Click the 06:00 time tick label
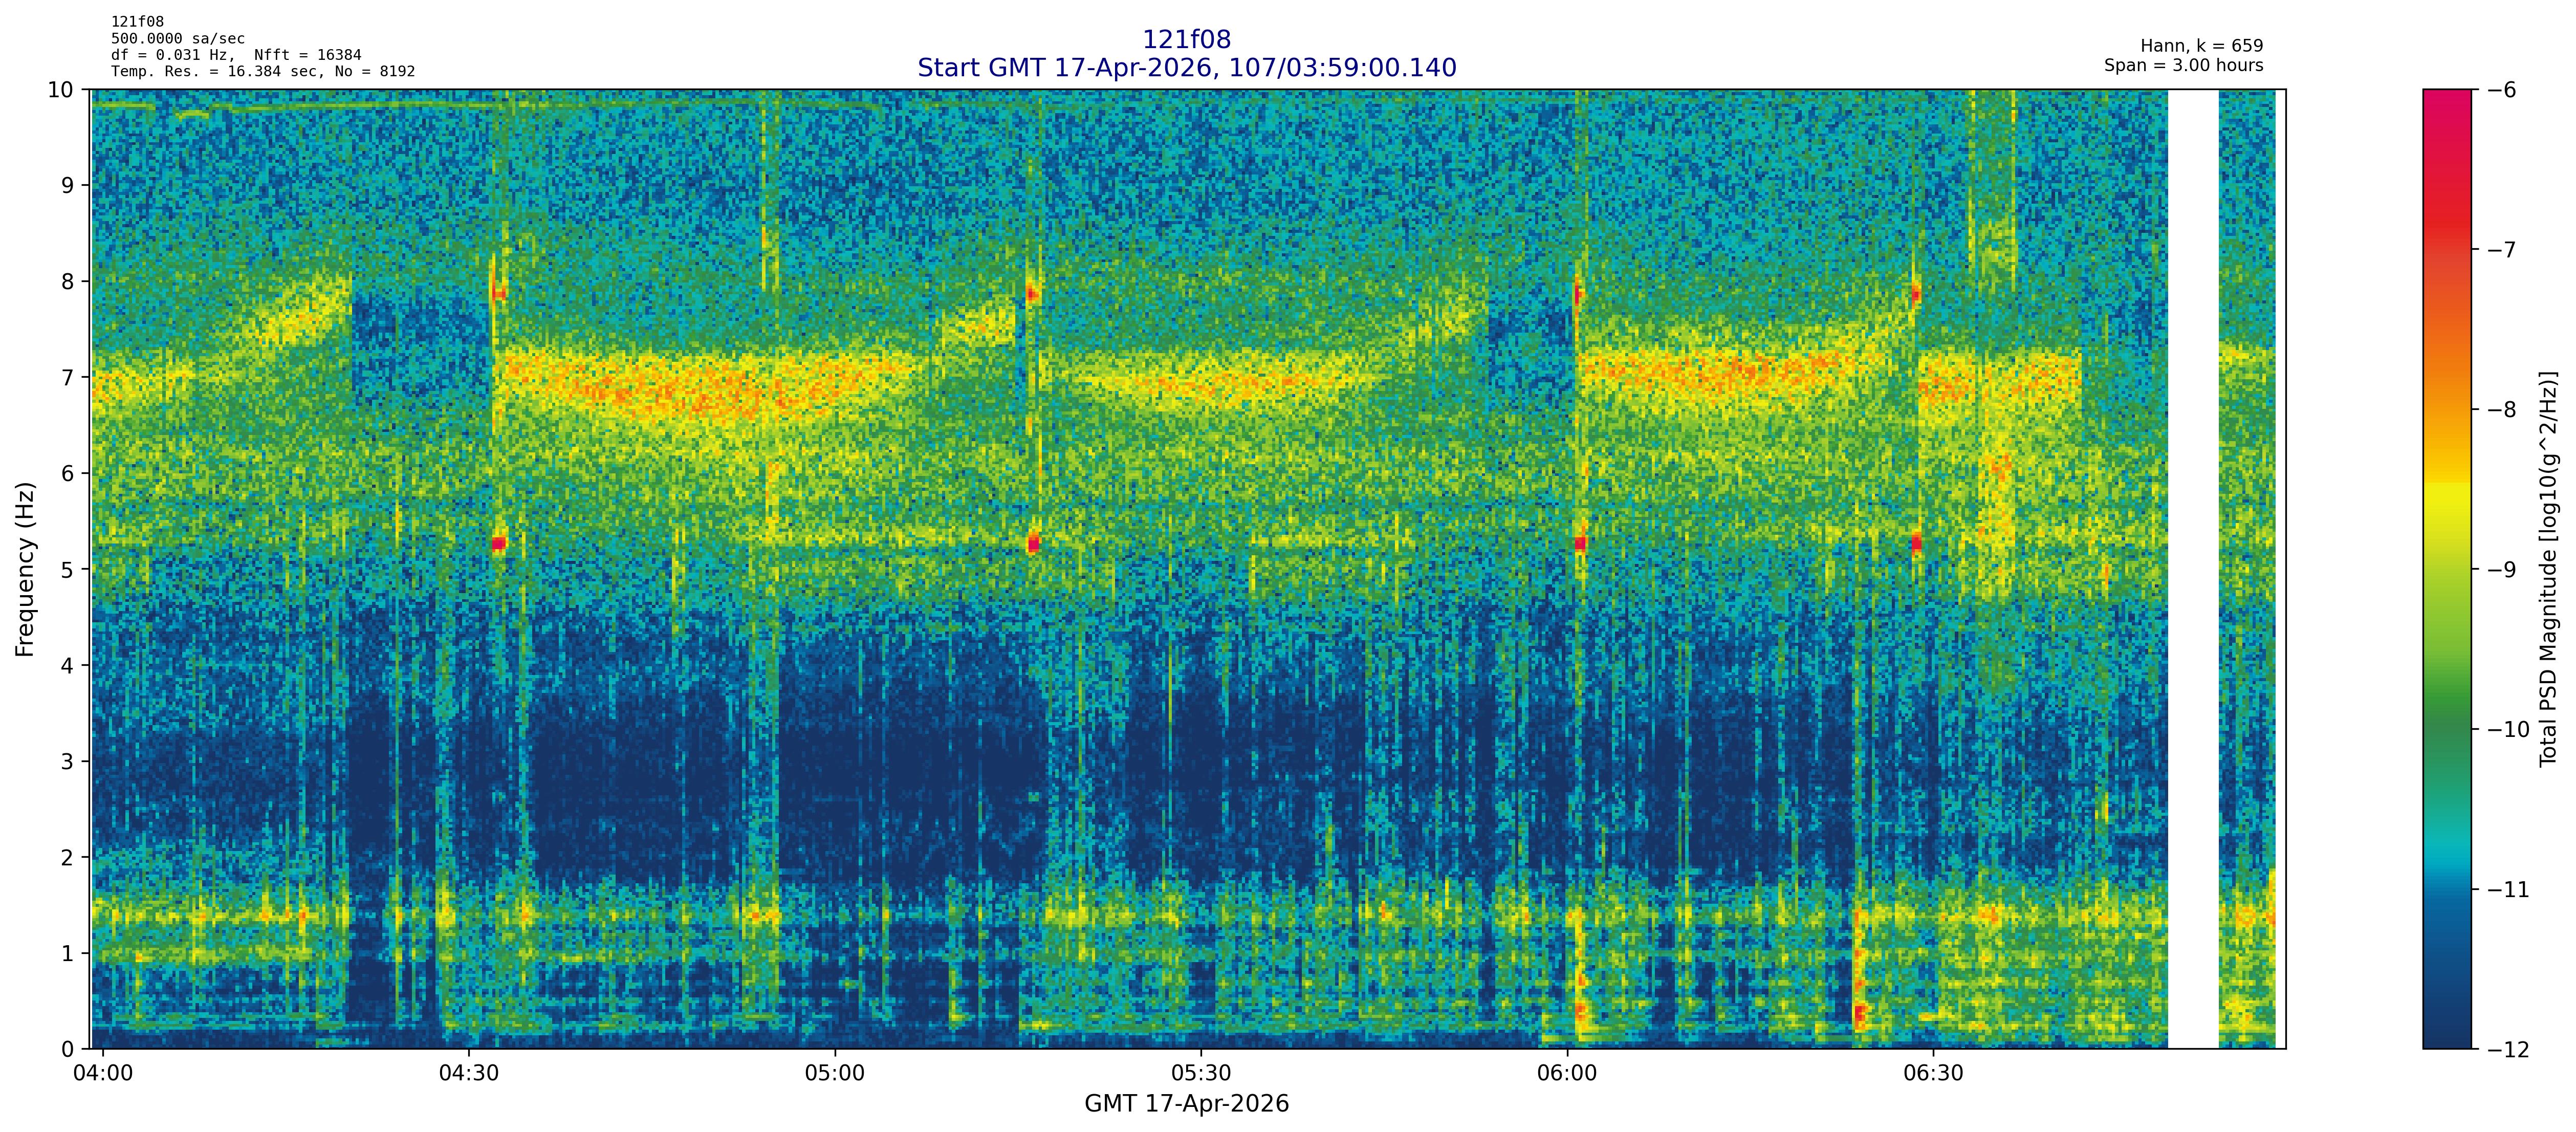2576x1132 pixels. tap(1567, 1074)
